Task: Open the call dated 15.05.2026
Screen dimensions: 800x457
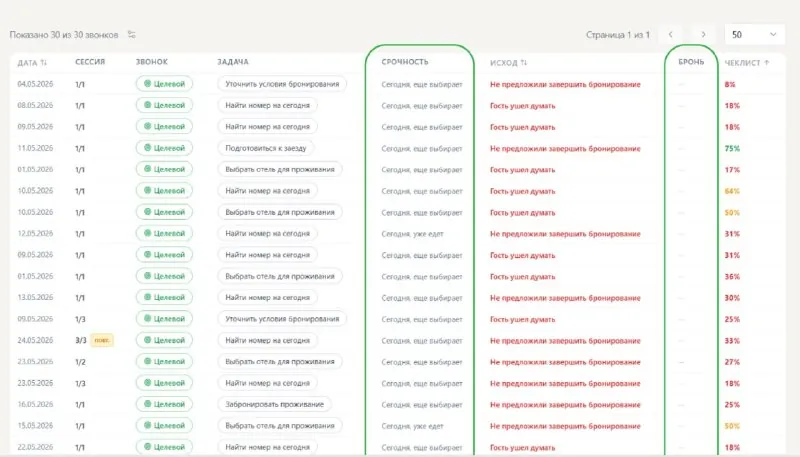Action: (35, 425)
